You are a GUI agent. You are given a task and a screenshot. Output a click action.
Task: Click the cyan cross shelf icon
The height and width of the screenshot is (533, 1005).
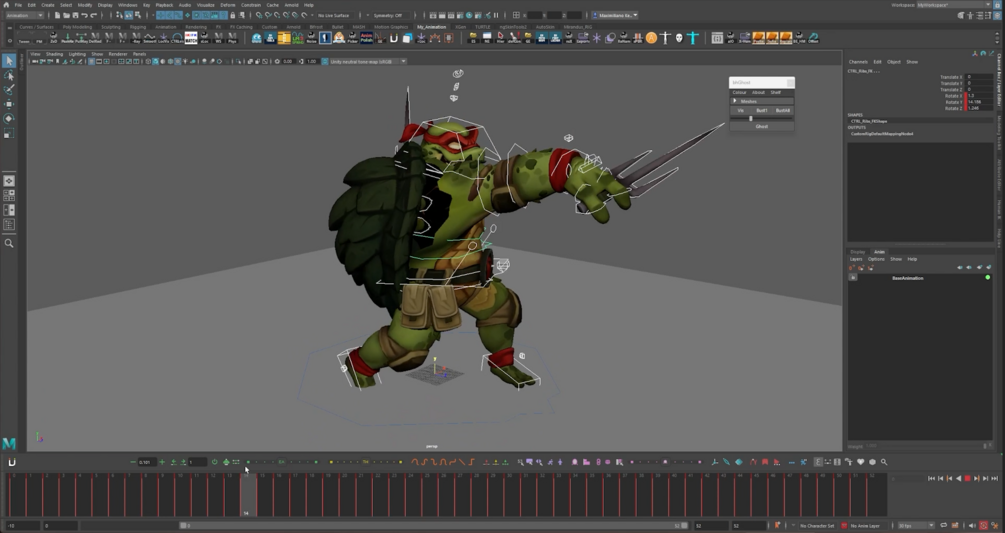click(x=693, y=38)
